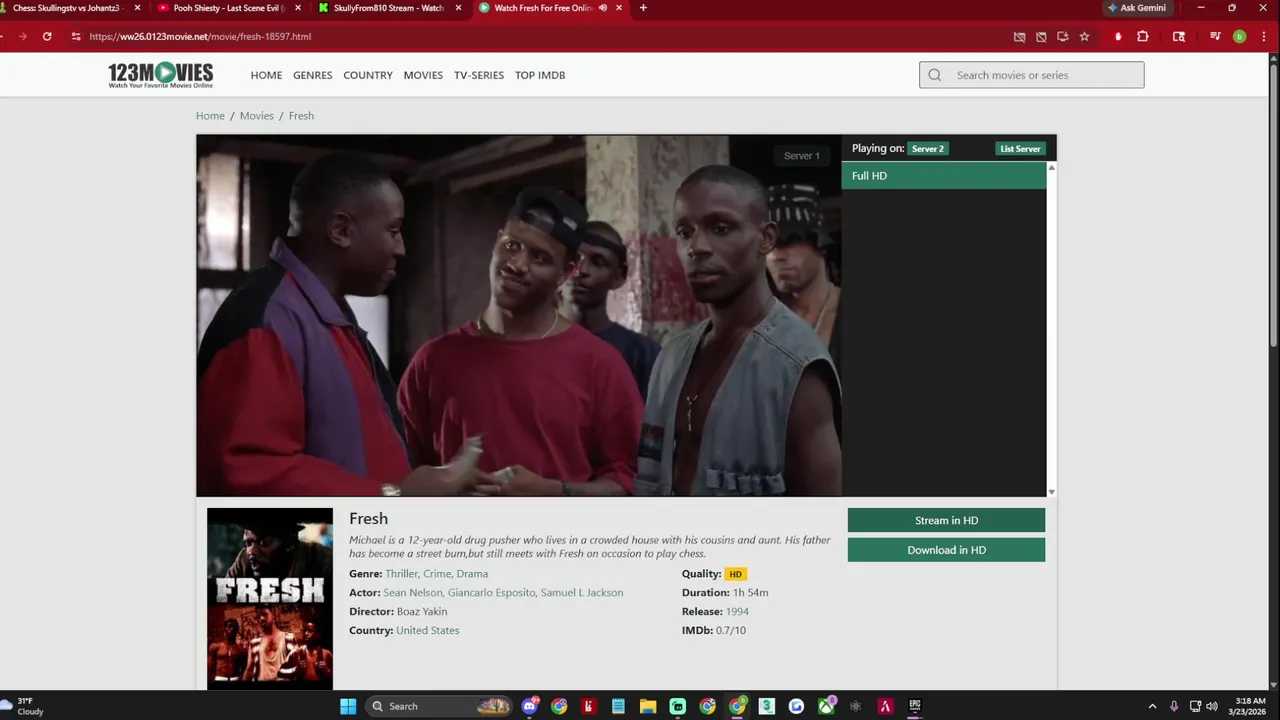Reload the page with the refresh icon
1280x720 pixels.
(x=47, y=36)
